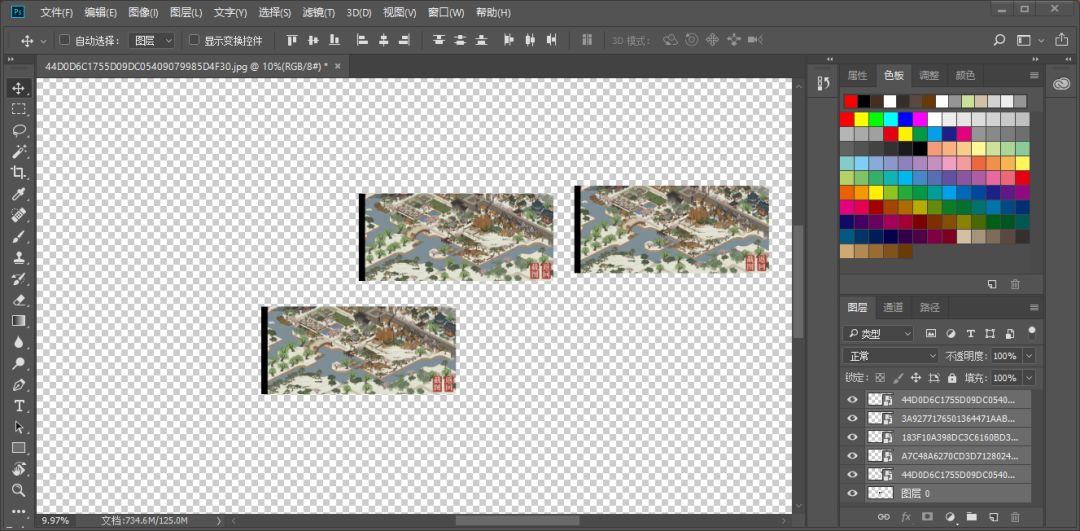Create a new layer with the page icon
This screenshot has height=531, width=1080.
(x=993, y=516)
